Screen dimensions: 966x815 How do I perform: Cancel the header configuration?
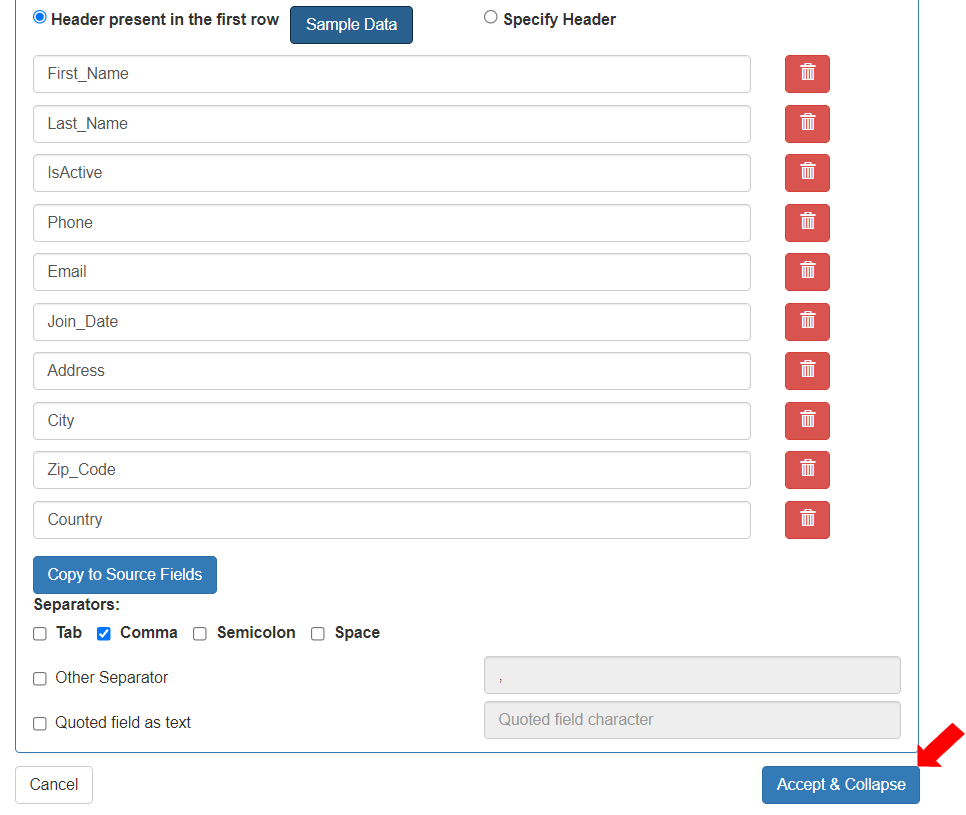(x=53, y=784)
